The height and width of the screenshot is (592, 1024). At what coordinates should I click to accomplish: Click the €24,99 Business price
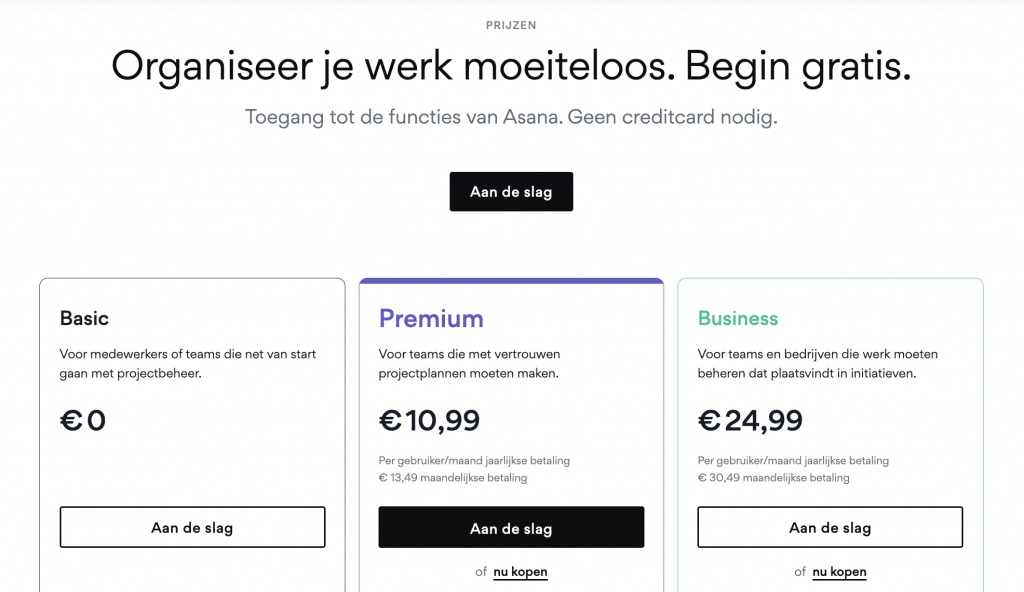pos(750,421)
